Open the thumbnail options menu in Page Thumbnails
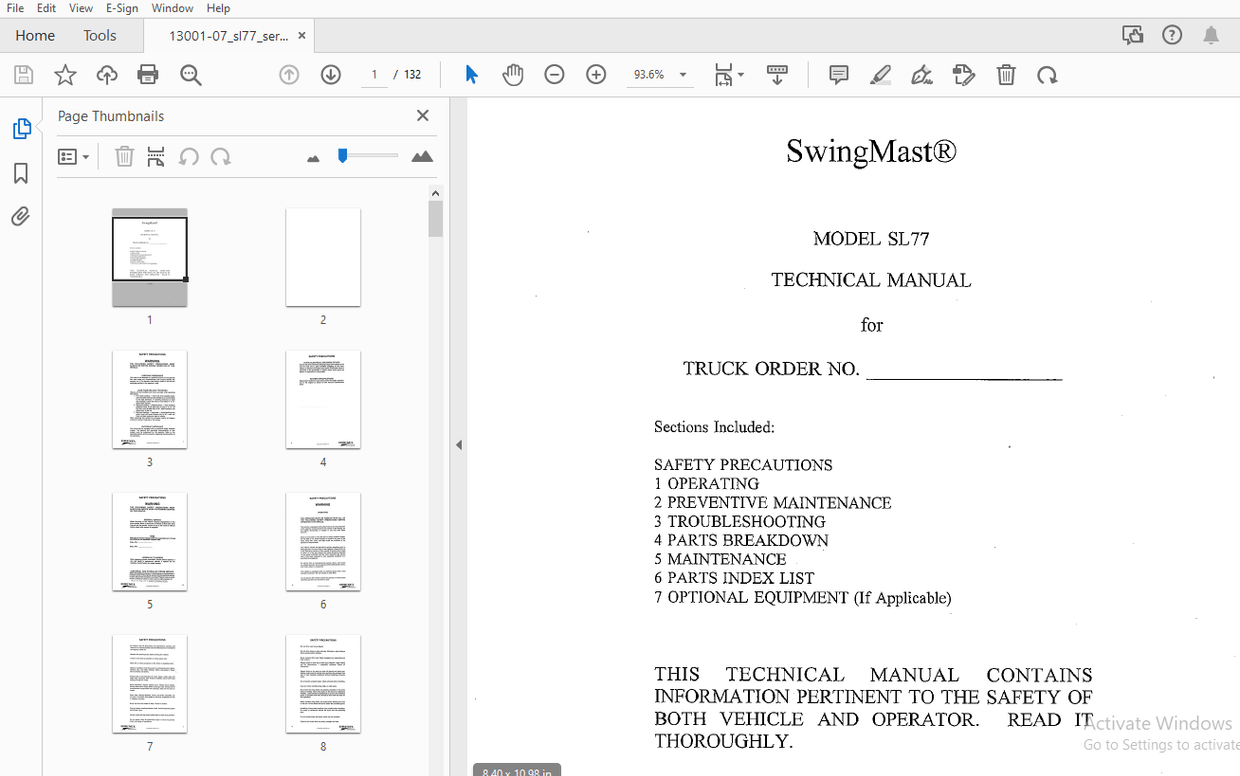1240x776 pixels. point(73,156)
